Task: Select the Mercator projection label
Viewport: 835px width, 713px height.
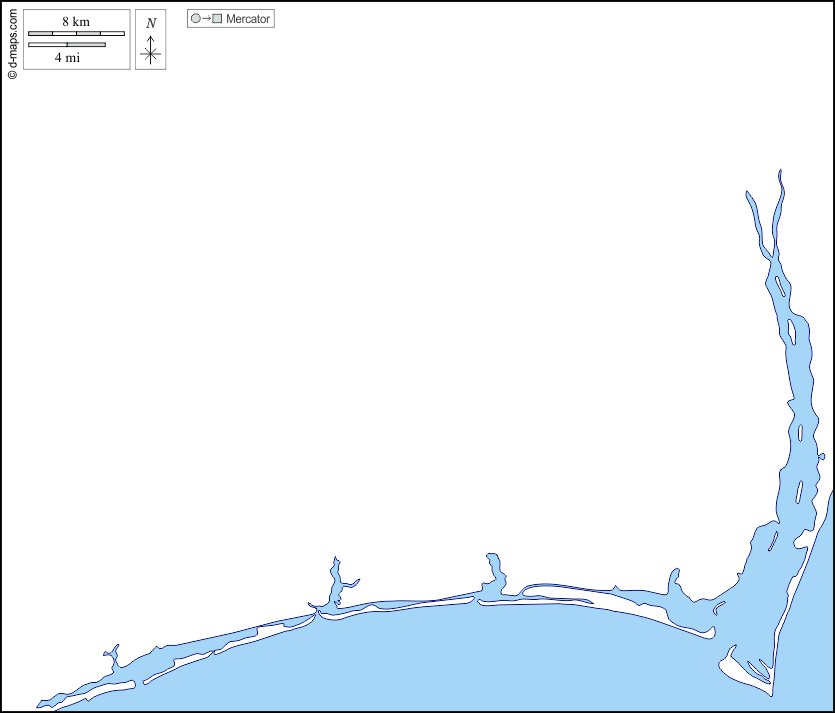Action: [x=248, y=19]
